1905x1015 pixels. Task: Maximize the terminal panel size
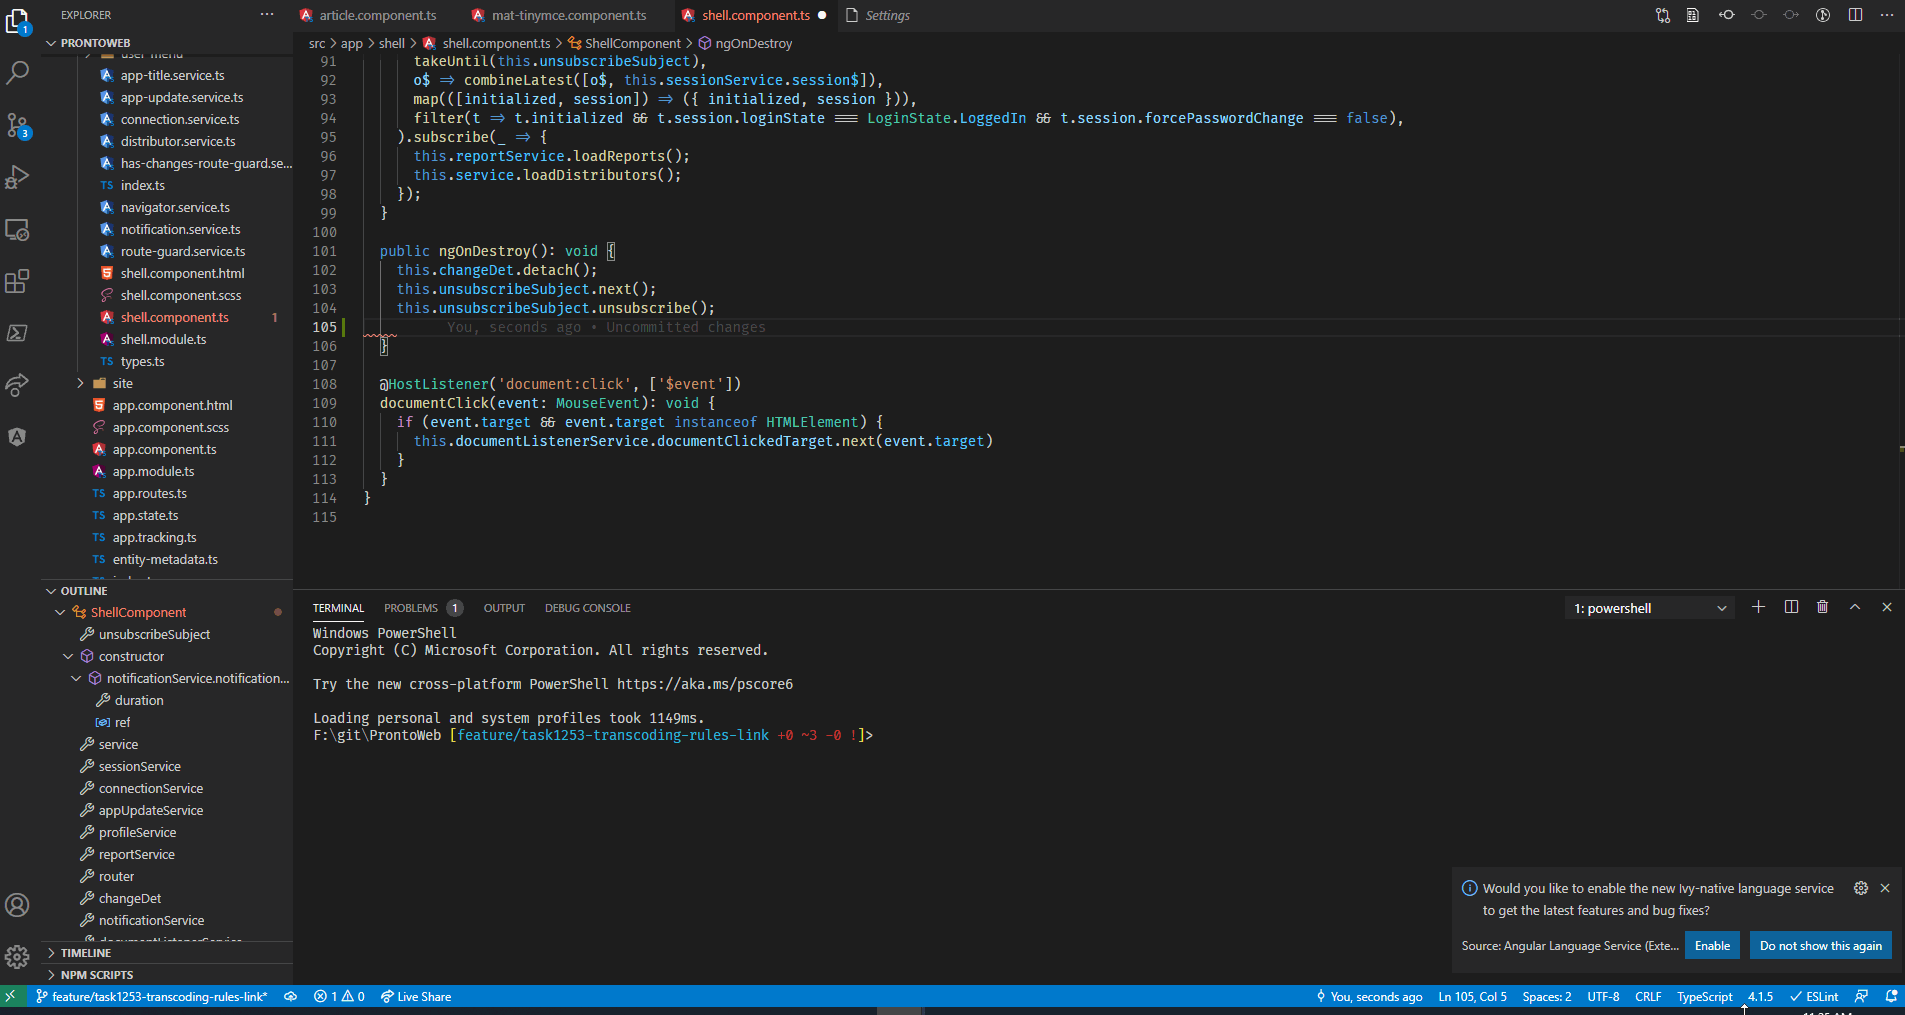click(1855, 607)
